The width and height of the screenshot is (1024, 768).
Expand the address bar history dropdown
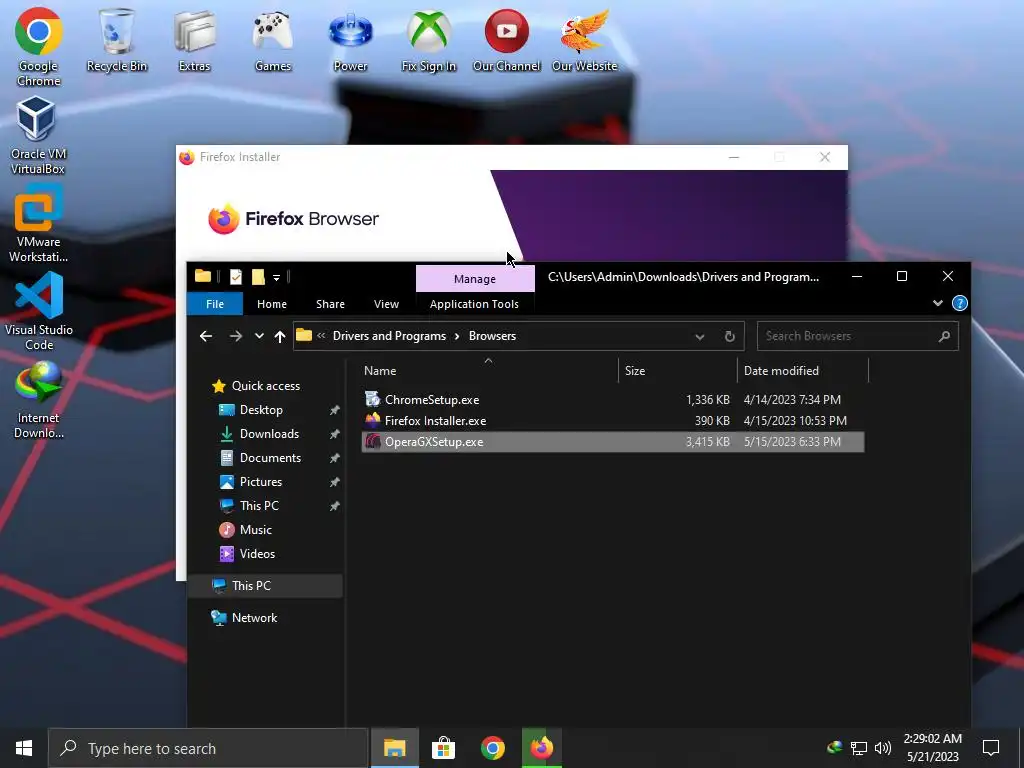(699, 336)
